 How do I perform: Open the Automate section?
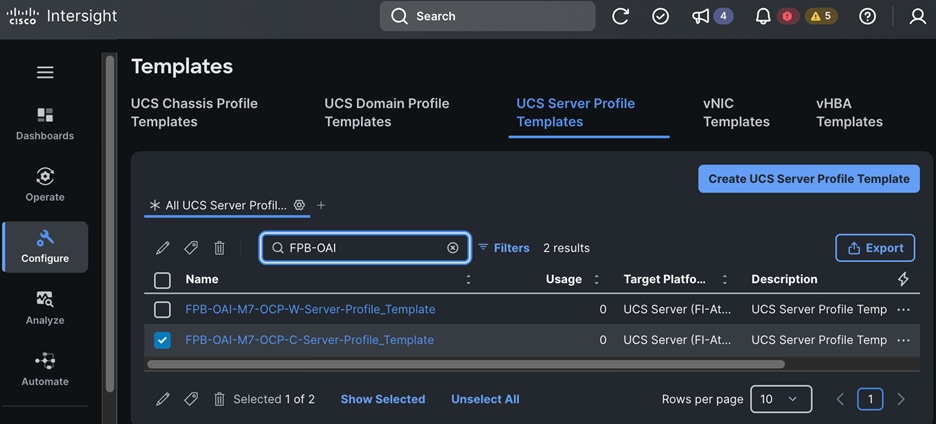pyautogui.click(x=45, y=369)
